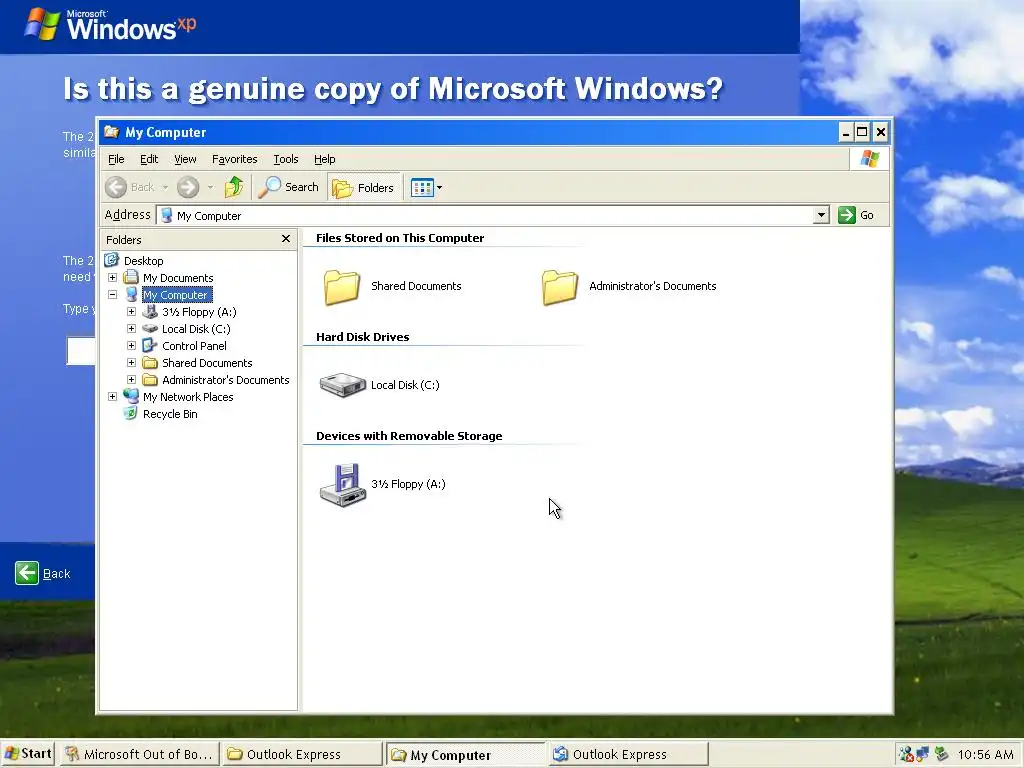The height and width of the screenshot is (768, 1024).
Task: Click the Windows flag logo in menu bar
Action: (x=869, y=159)
